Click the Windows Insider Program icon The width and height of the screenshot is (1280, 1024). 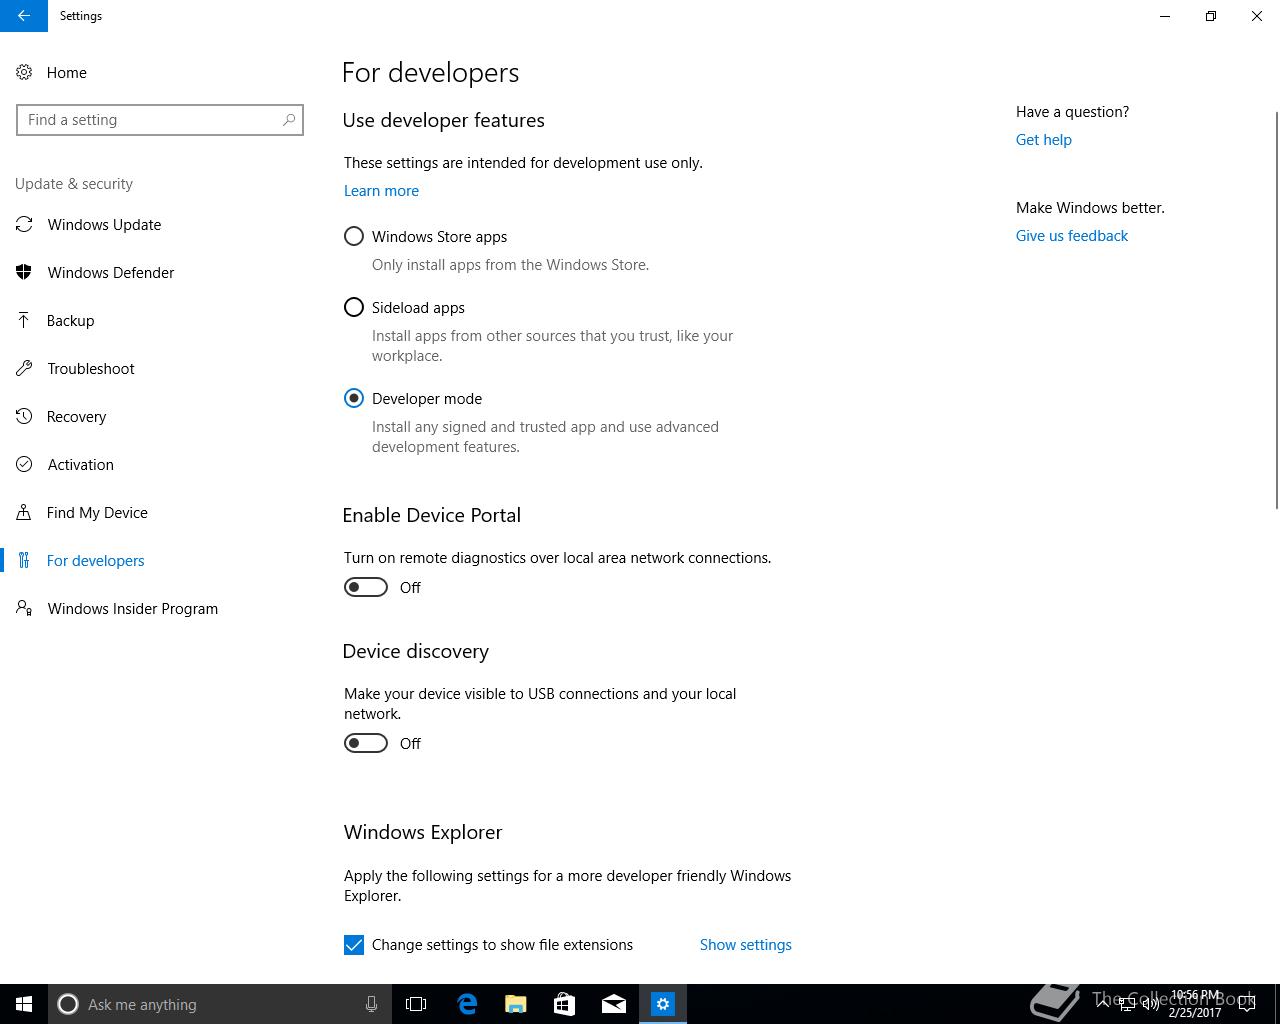[24, 608]
